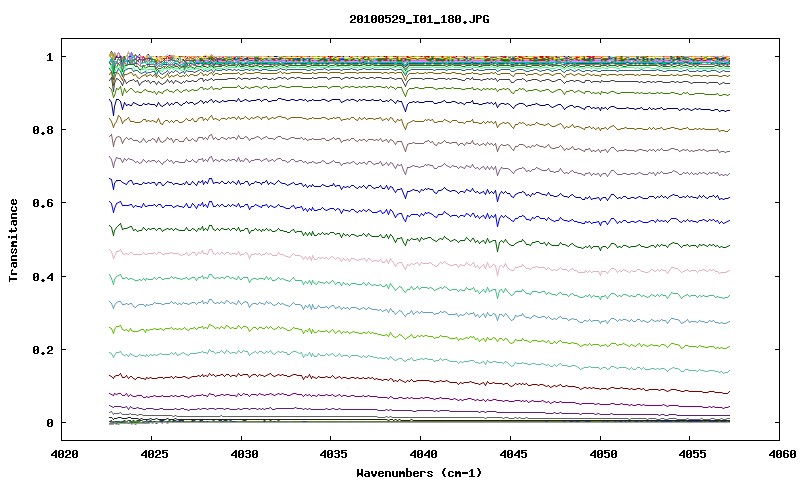Click the x-axis tick label 4055
This screenshot has height=480, width=800.
(692, 454)
